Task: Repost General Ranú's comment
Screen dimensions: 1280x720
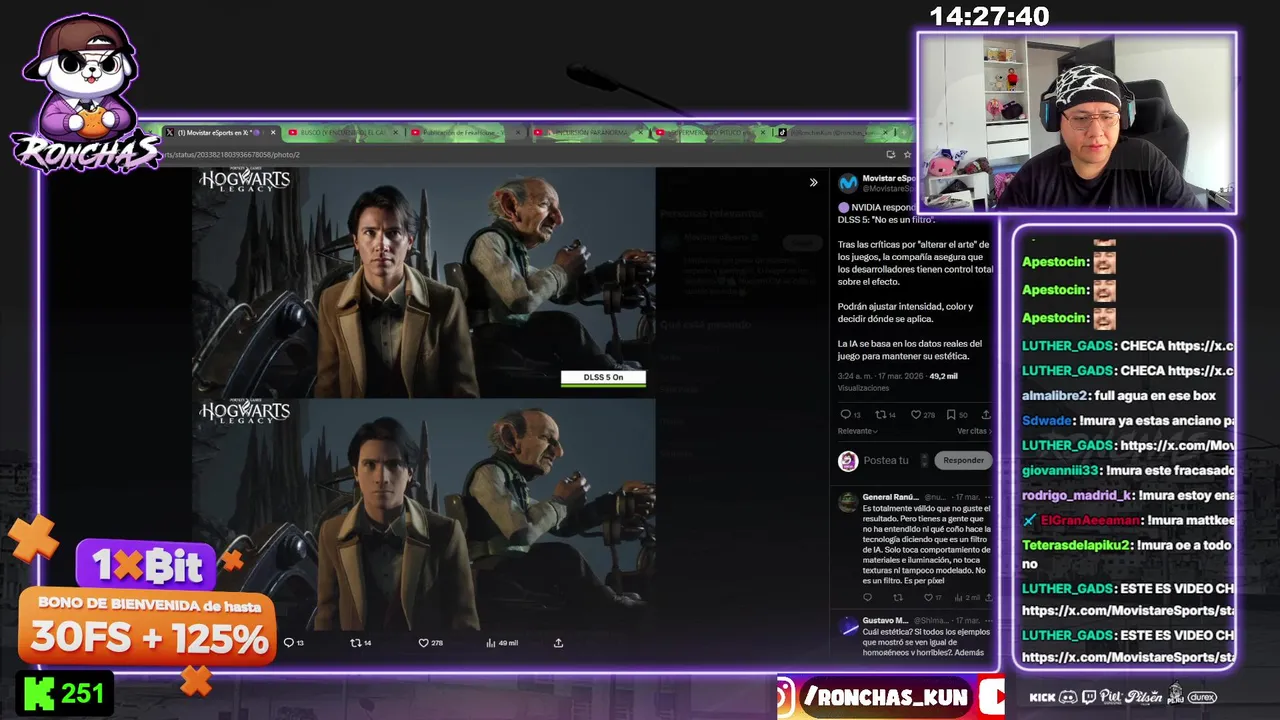Action: point(897,598)
